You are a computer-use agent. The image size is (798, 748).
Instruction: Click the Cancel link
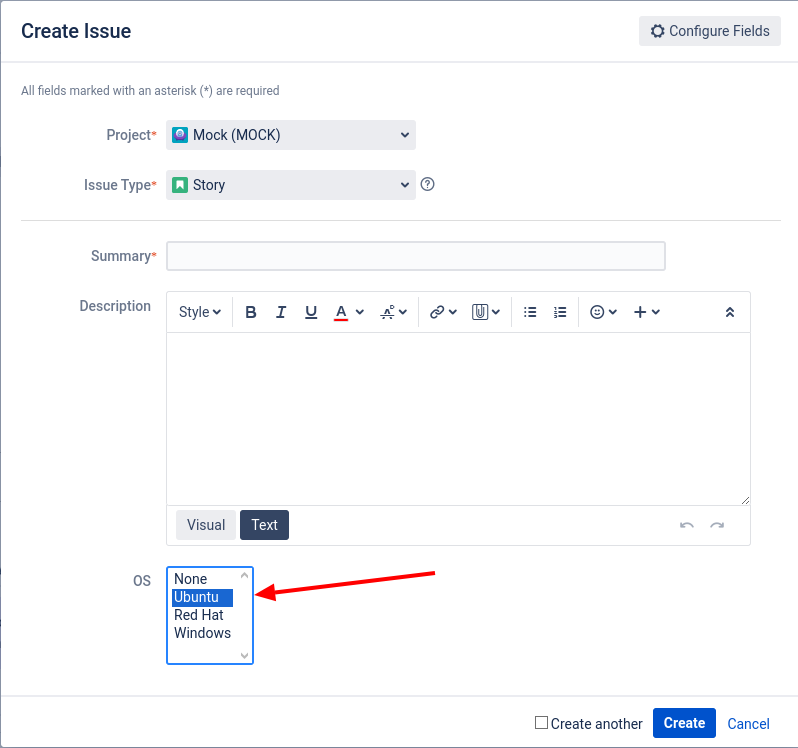click(x=748, y=724)
